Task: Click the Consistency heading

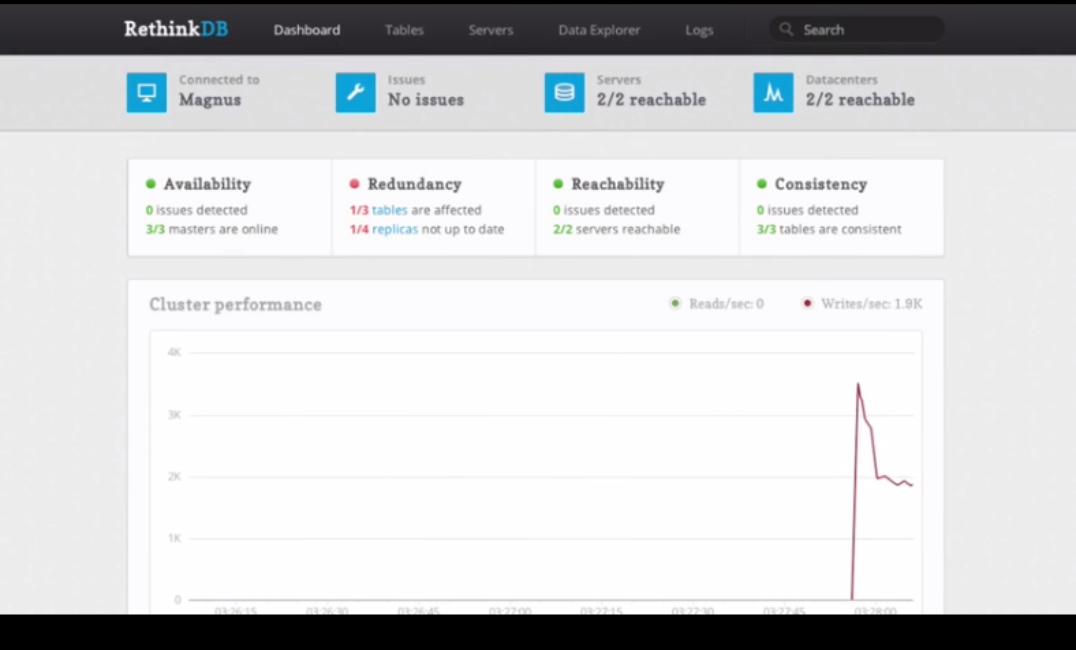Action: (821, 184)
